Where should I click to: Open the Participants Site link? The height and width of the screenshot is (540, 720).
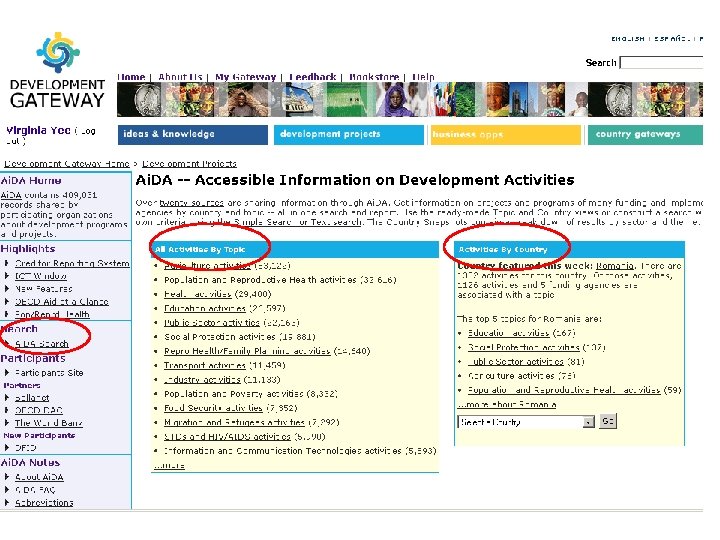(49, 372)
